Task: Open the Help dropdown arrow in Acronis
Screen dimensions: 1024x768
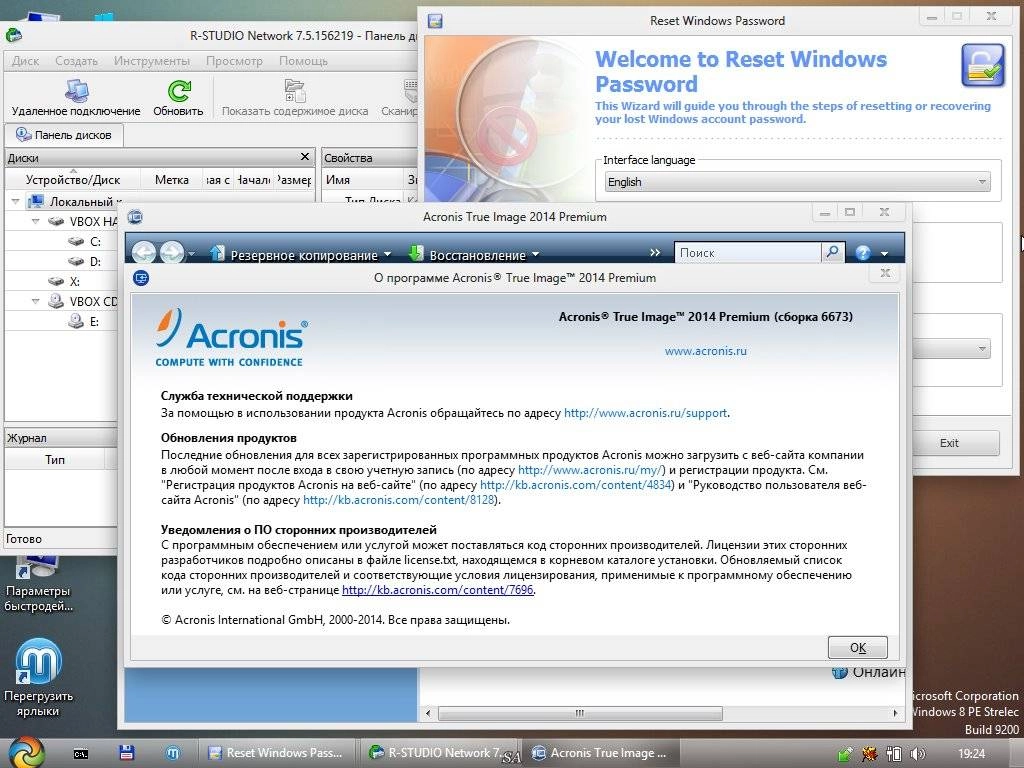Action: pos(884,253)
